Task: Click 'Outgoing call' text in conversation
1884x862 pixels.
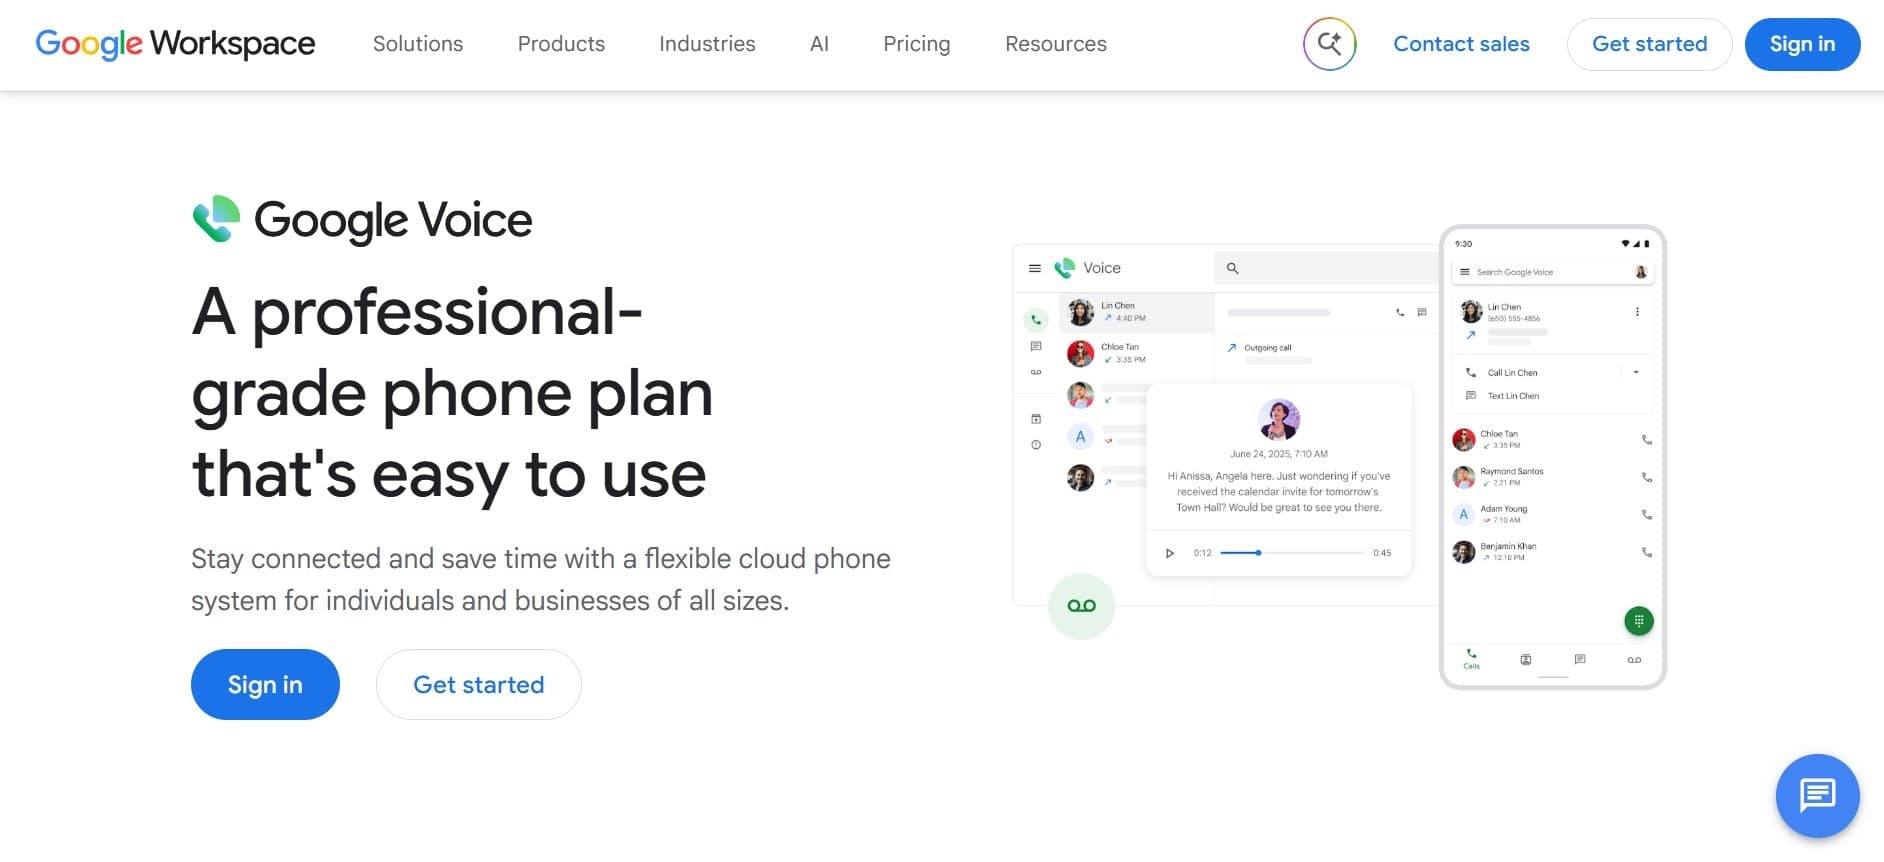Action: [1268, 348]
